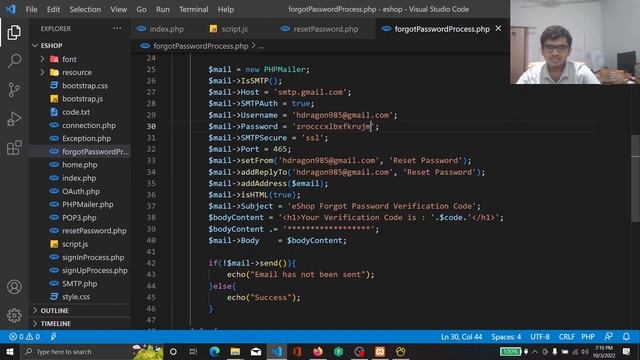Open home.php in explorer
This screenshot has height=360, width=640.
[x=80, y=165]
